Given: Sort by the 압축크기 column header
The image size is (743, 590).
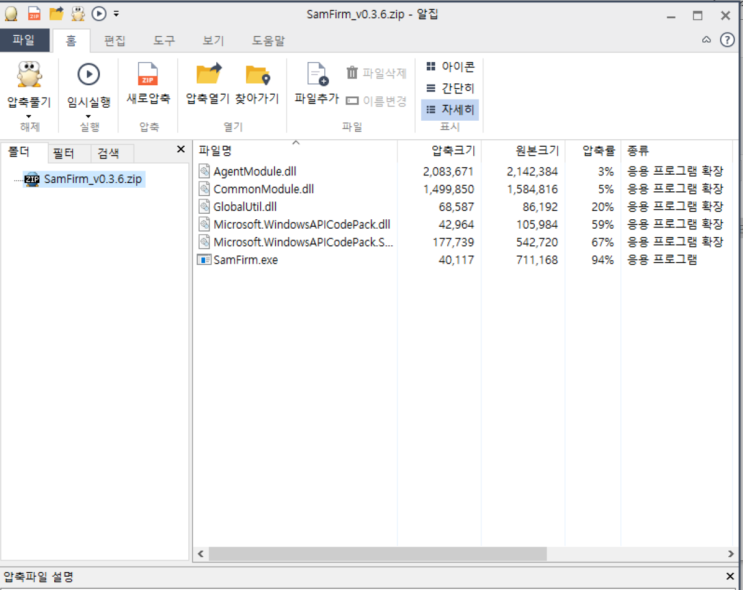Looking at the screenshot, I should (439, 151).
